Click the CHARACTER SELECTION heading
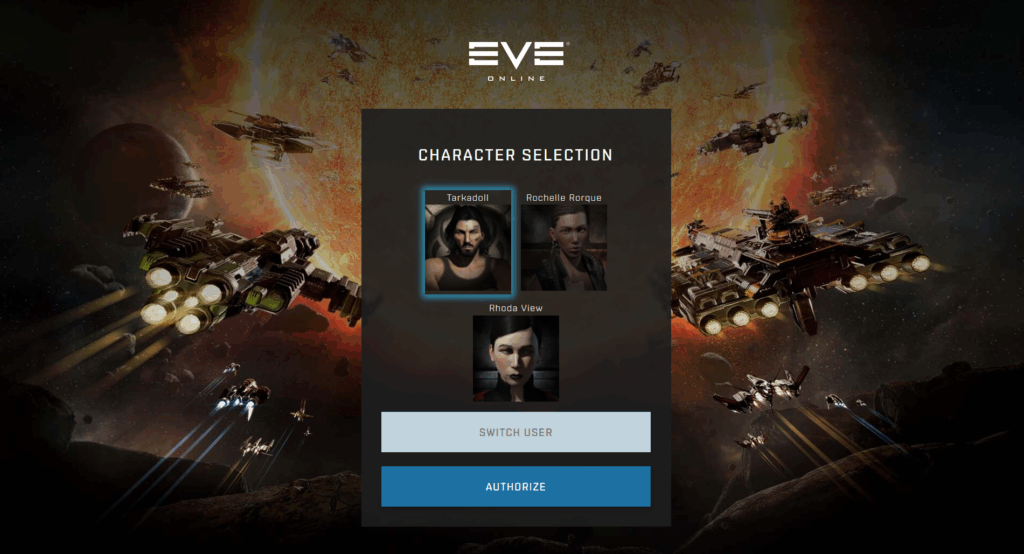The width and height of the screenshot is (1024, 554). (x=516, y=155)
